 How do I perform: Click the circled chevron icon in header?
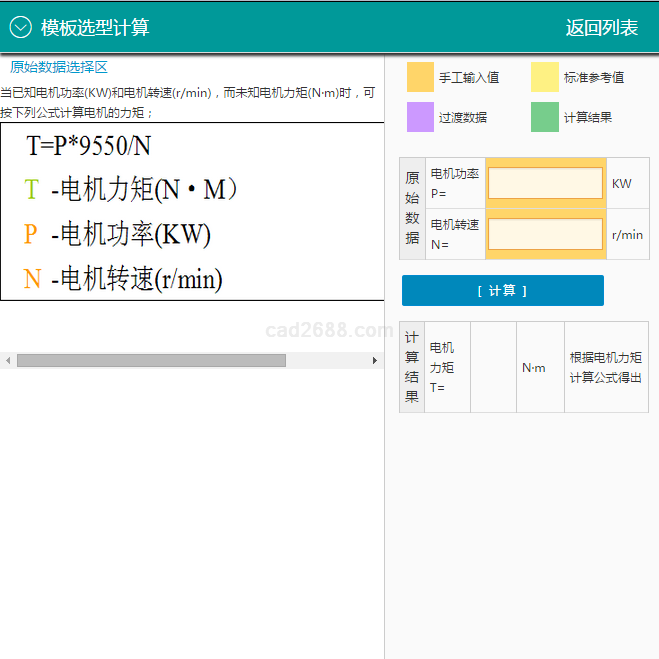(21, 28)
